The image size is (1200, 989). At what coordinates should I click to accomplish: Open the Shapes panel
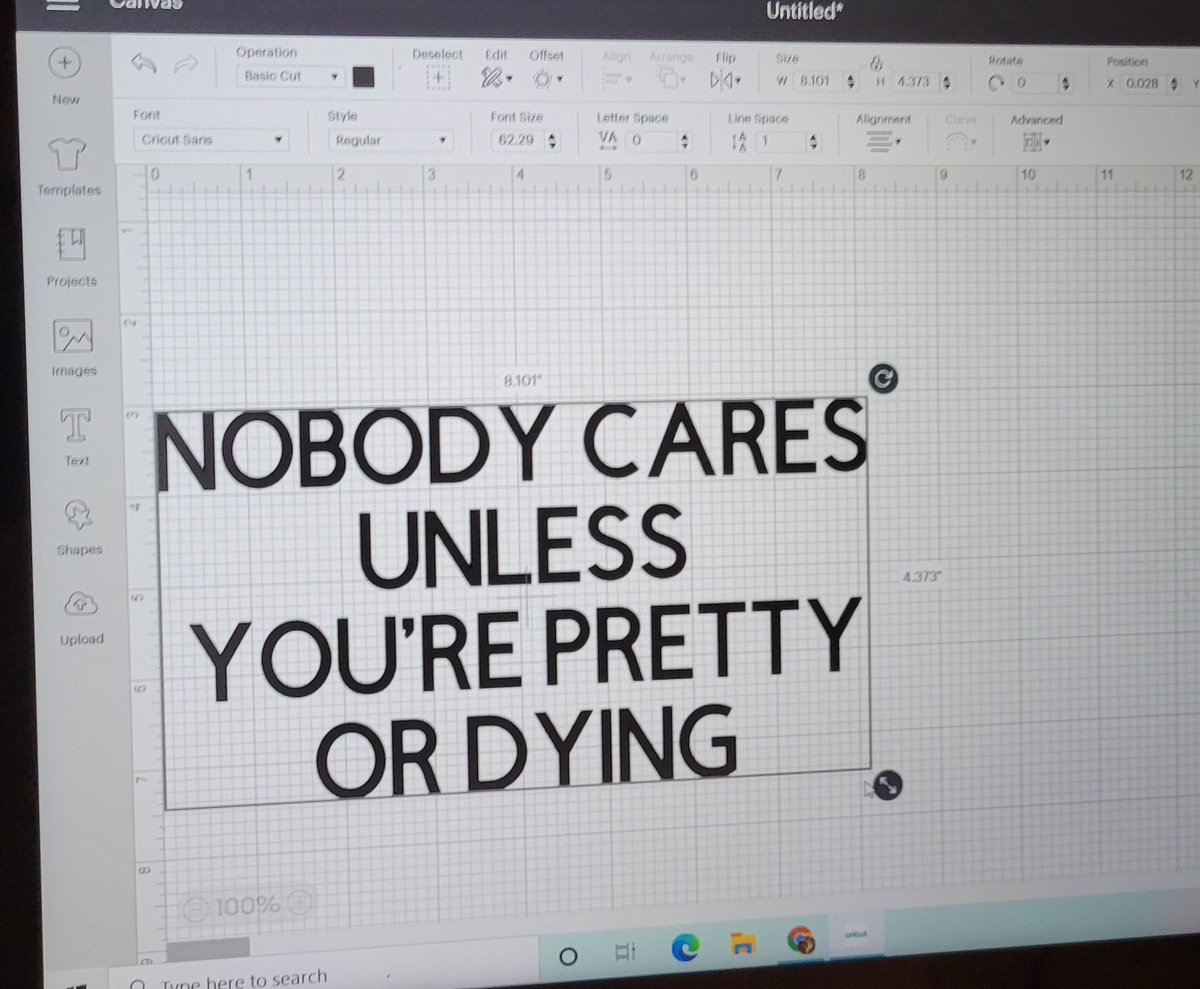point(79,515)
